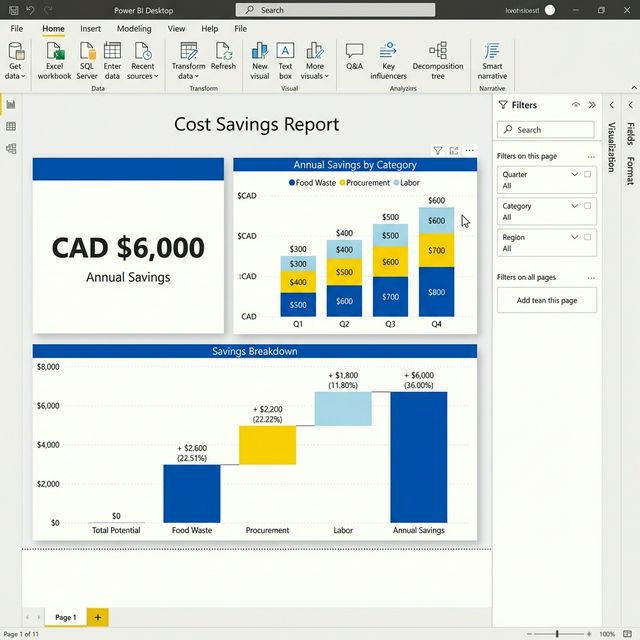Image resolution: width=640 pixels, height=640 pixels.
Task: Toggle checkbox on Region filter card
Action: 587,237
